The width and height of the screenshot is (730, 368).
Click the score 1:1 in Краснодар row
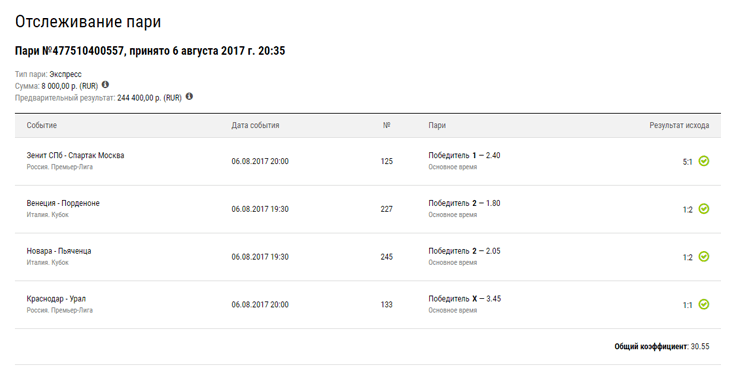pyautogui.click(x=688, y=306)
